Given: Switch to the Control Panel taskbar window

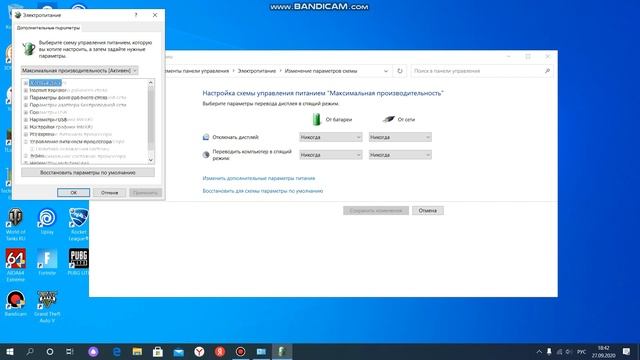Looking at the screenshot, I should (x=261, y=351).
